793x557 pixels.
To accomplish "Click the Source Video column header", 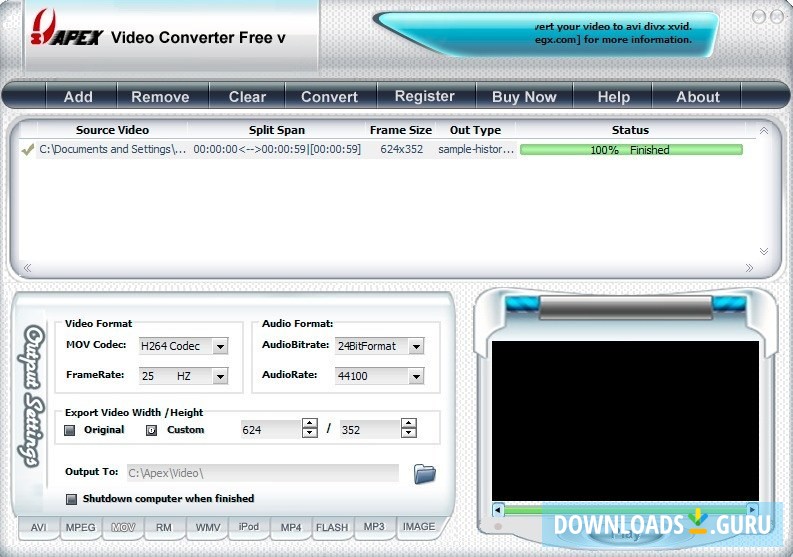I will [112, 130].
